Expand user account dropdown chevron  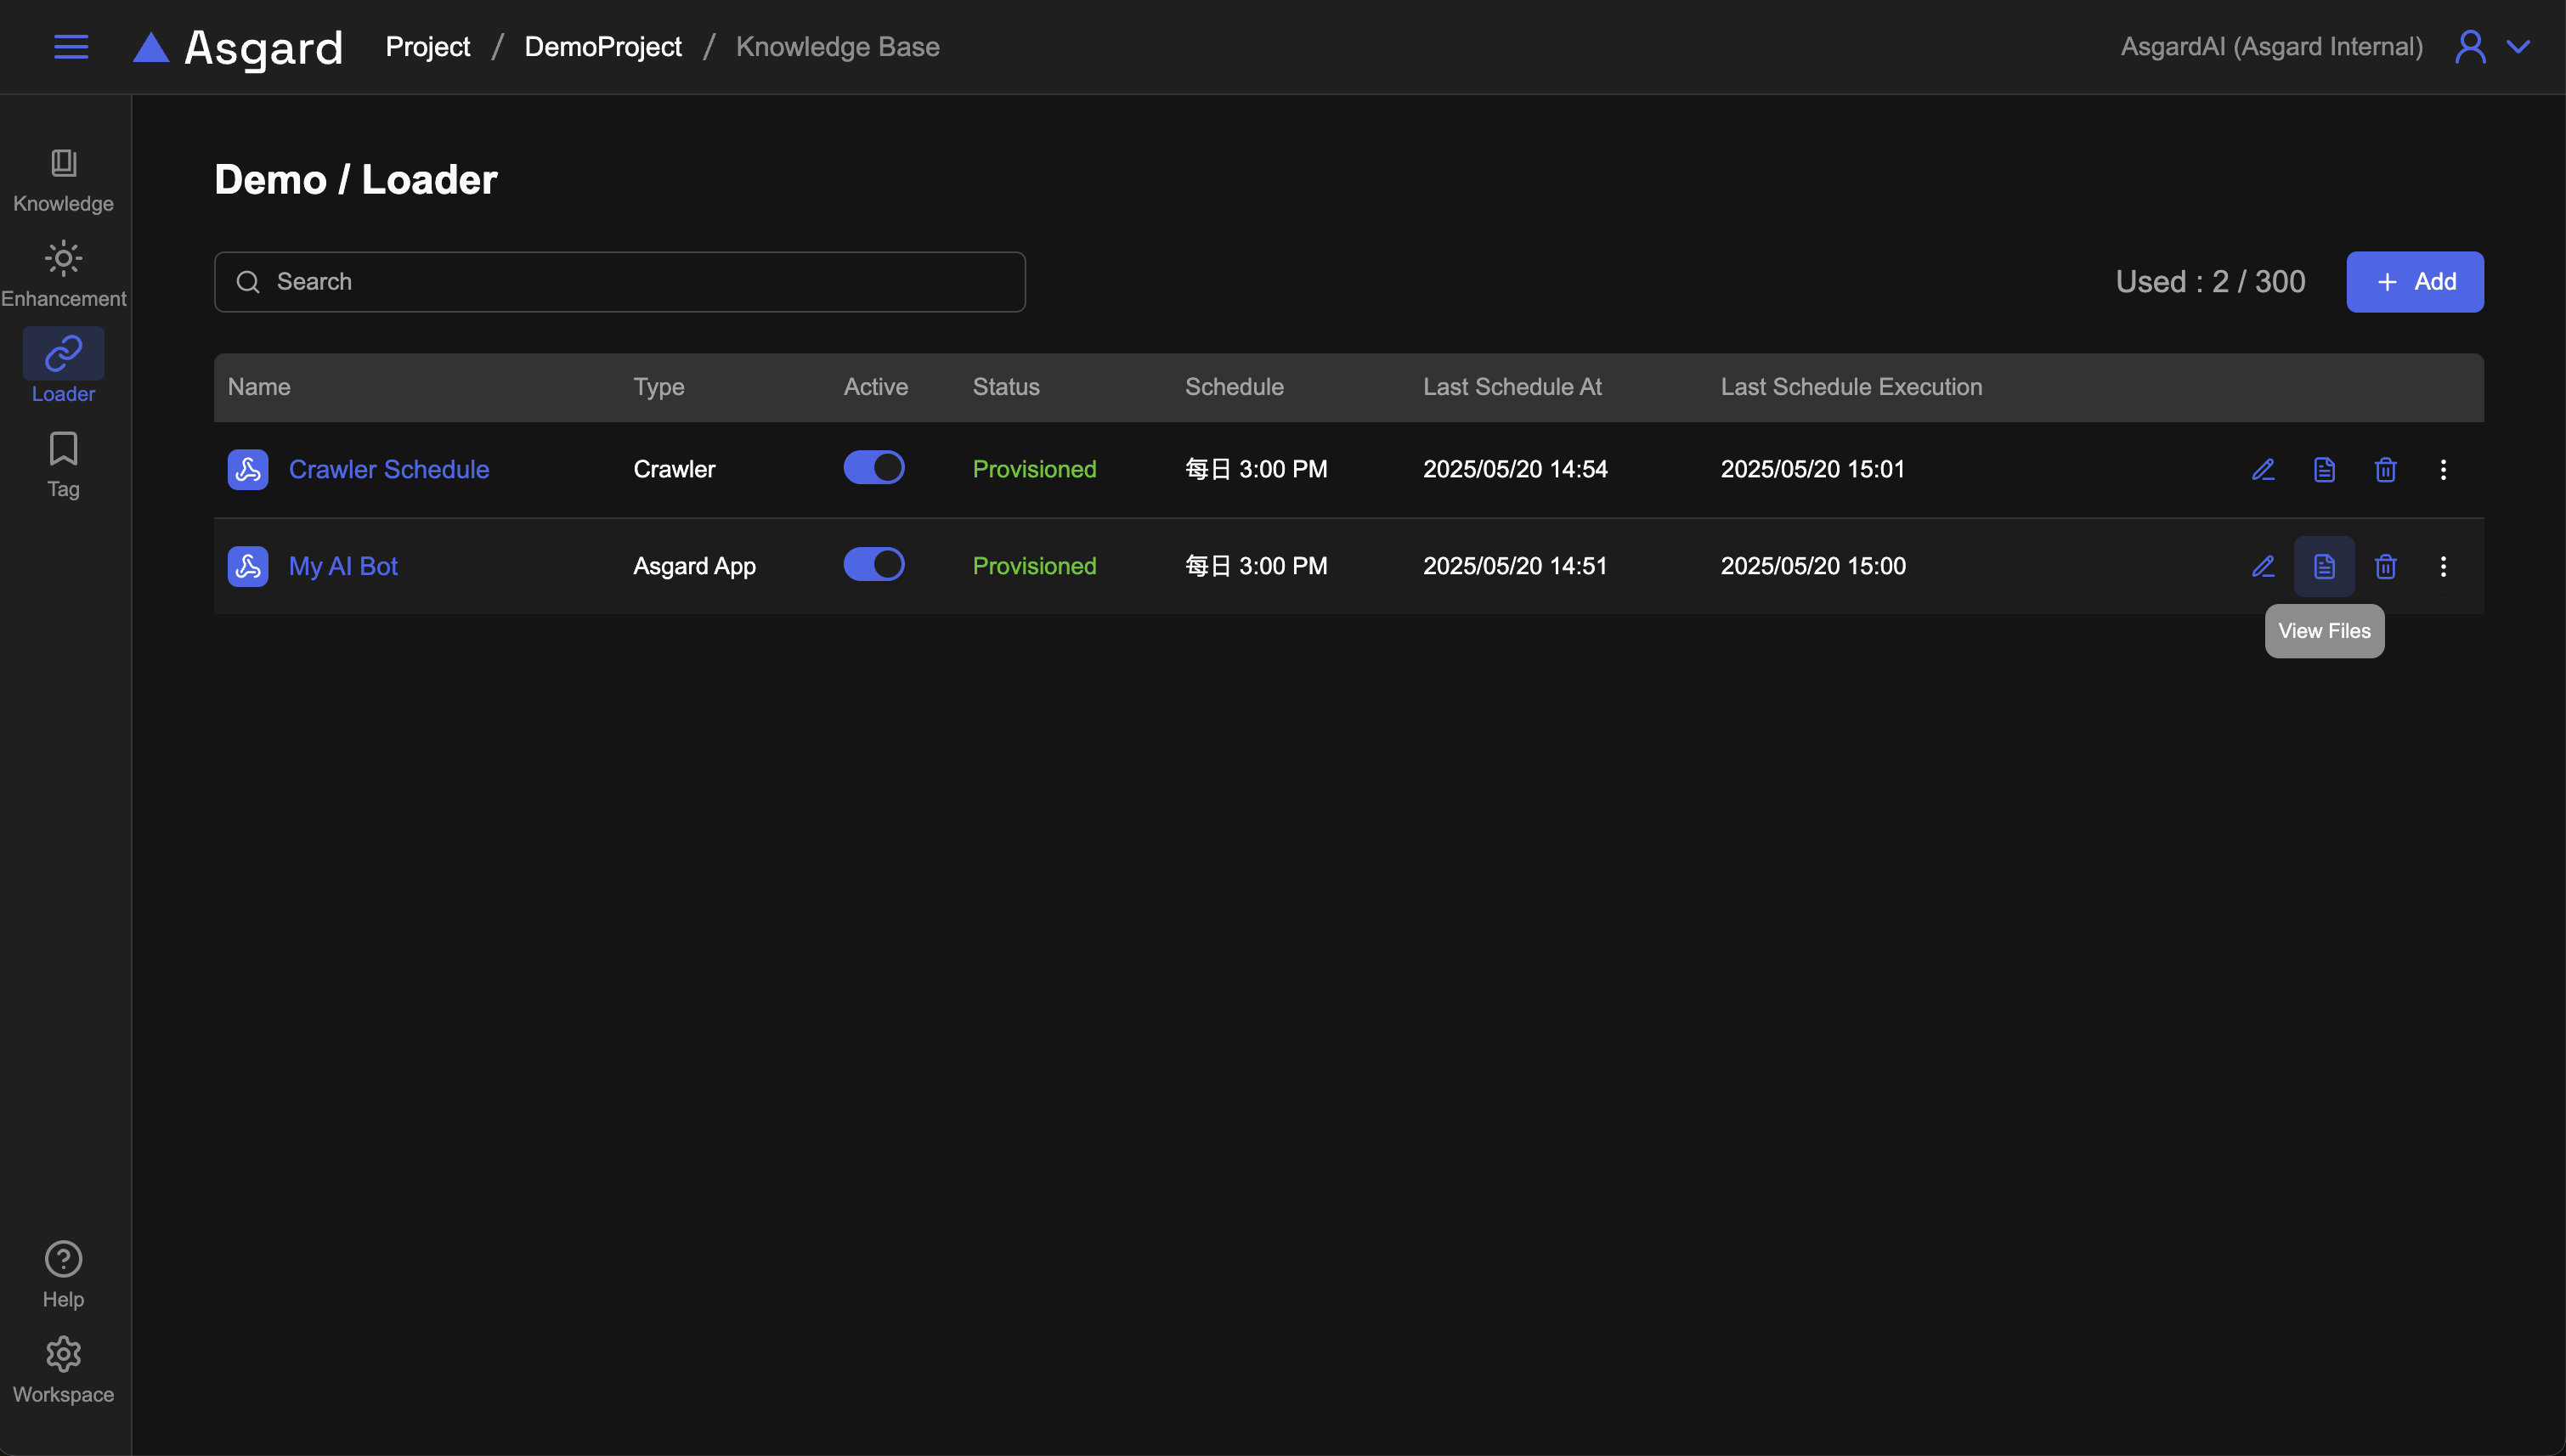click(2518, 47)
